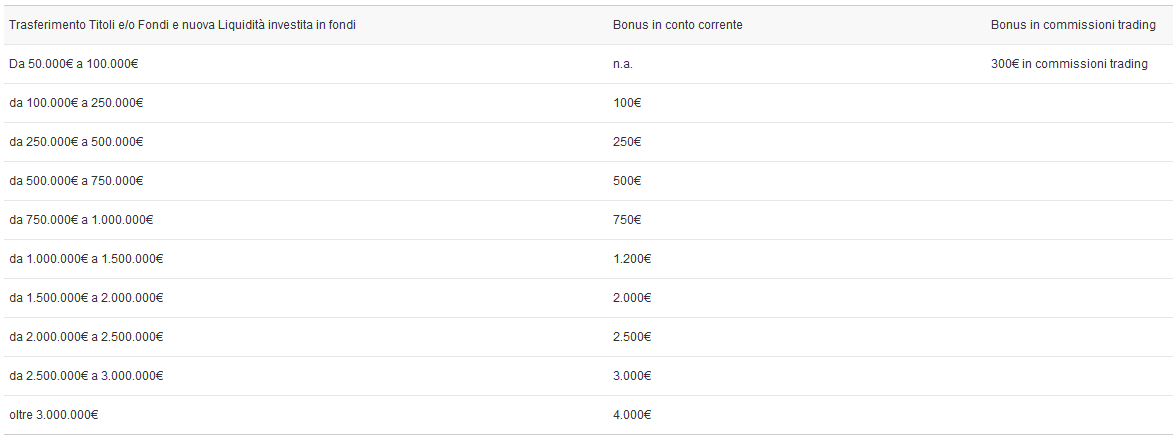The width and height of the screenshot is (1173, 440).
Task: Click the 'da 1.500.000€ a 2.000.000€' row label
Action: [86, 298]
